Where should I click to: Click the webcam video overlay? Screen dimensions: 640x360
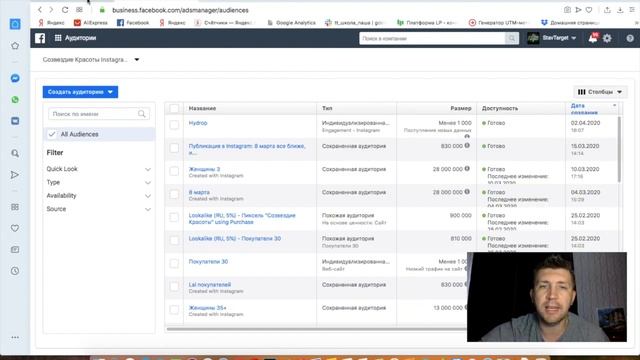[x=547, y=297]
